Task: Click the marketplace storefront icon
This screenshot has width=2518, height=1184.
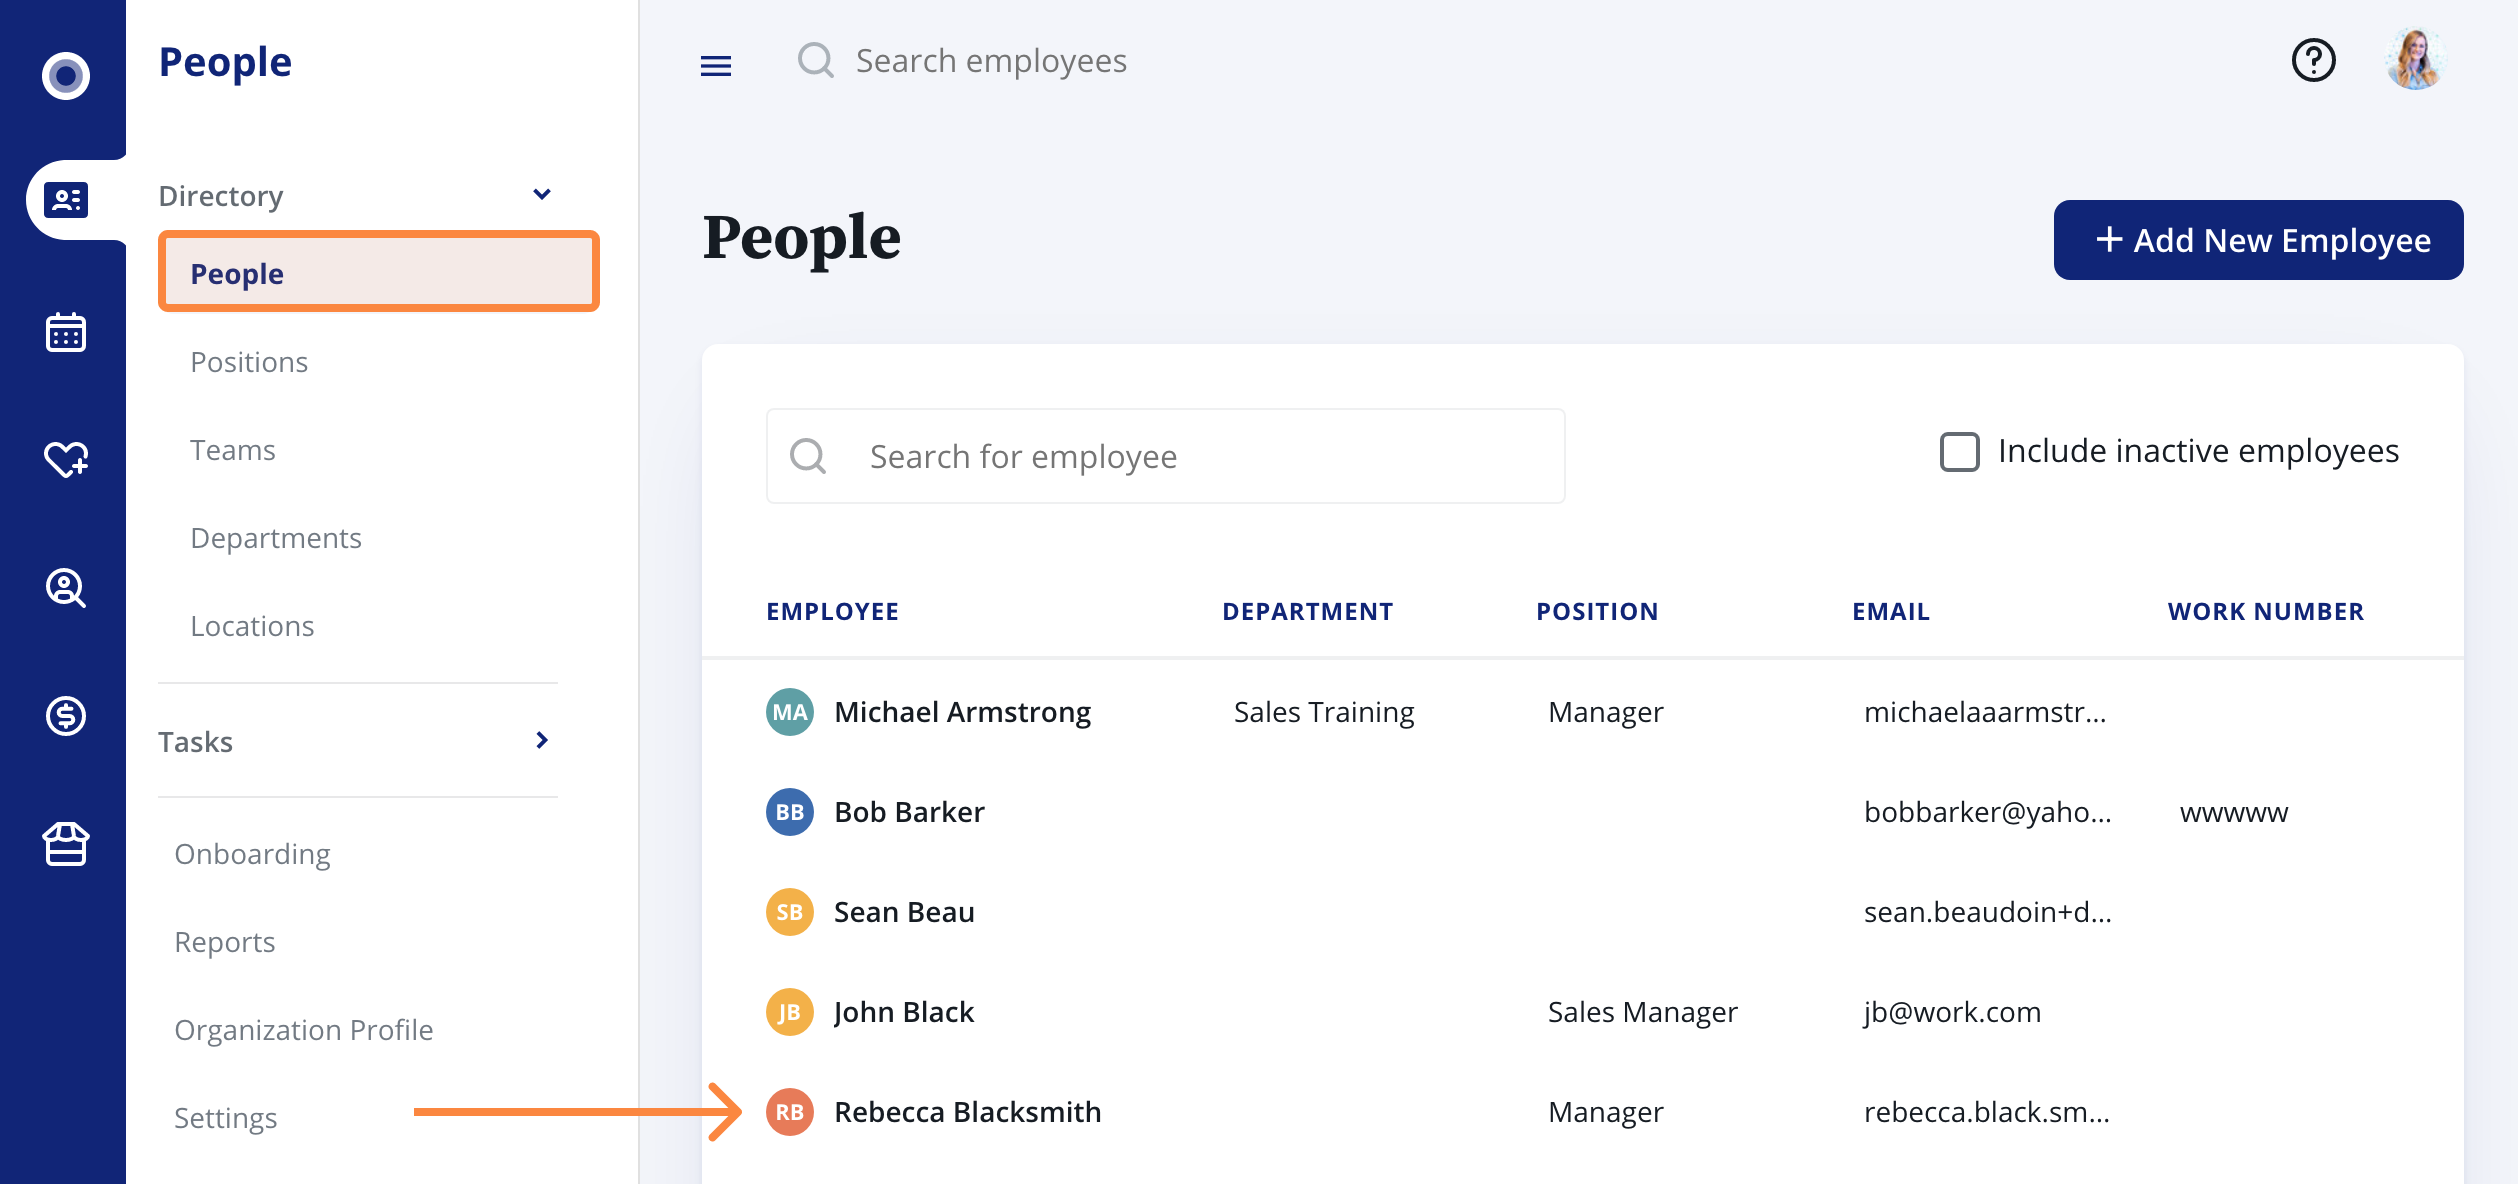Action: tap(64, 845)
